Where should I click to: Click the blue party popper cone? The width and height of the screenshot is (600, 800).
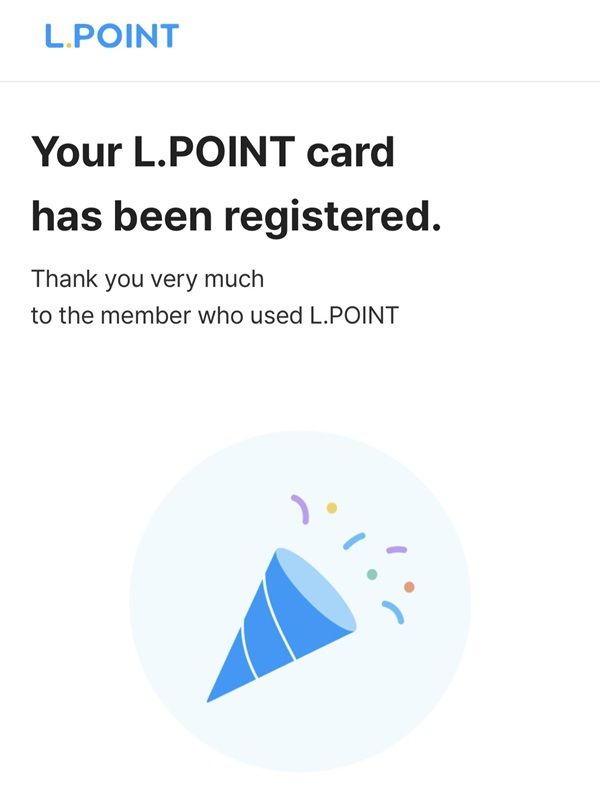270,630
